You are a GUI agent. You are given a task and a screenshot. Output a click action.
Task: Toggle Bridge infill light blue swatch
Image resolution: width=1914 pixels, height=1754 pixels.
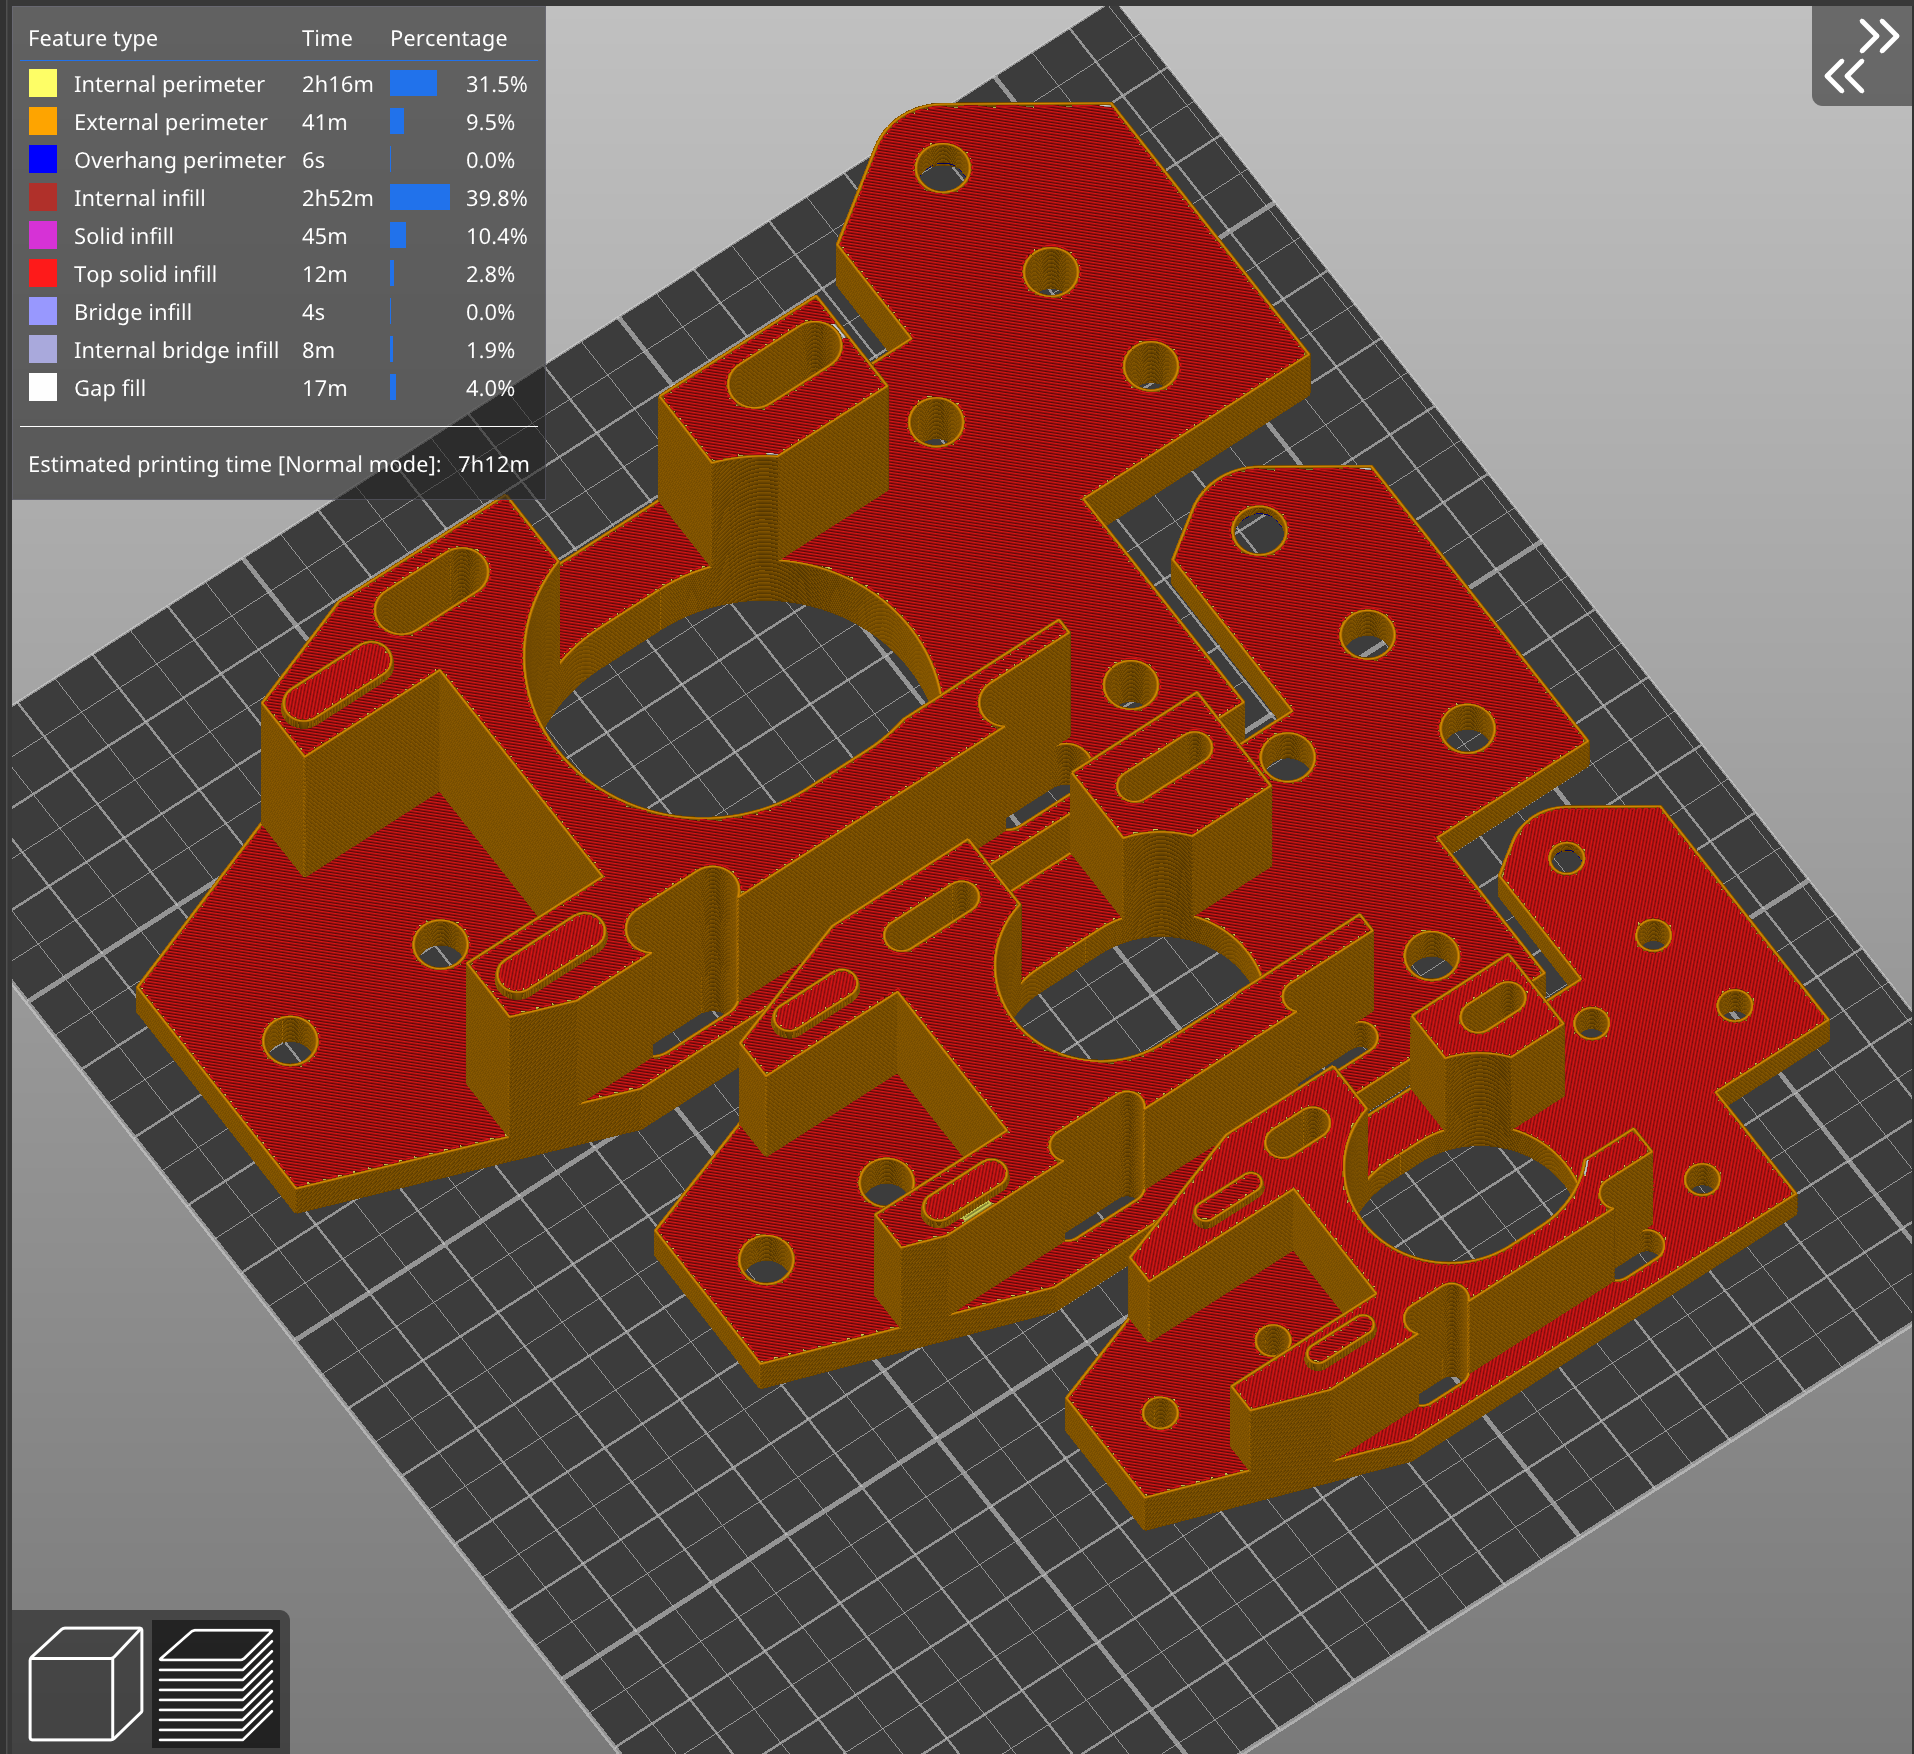43,311
